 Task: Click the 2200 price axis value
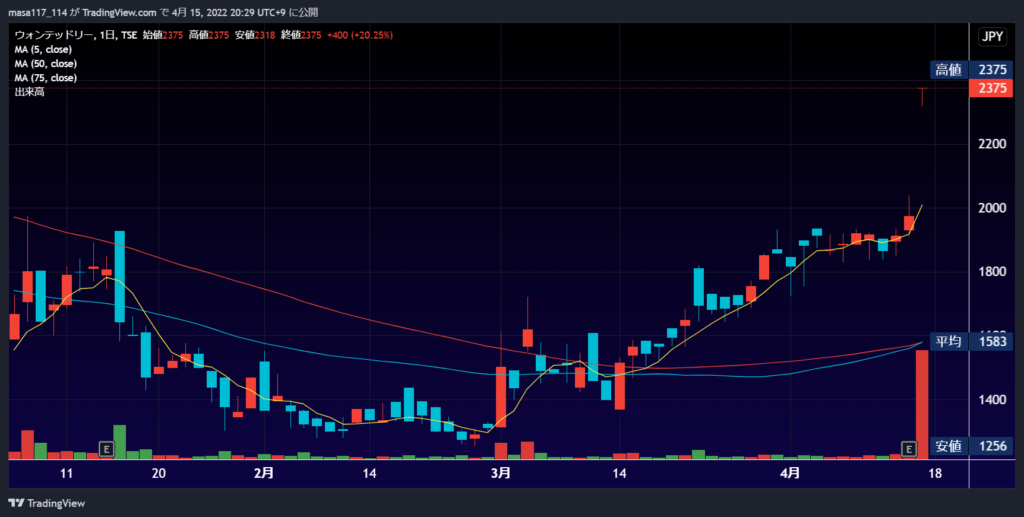(992, 144)
